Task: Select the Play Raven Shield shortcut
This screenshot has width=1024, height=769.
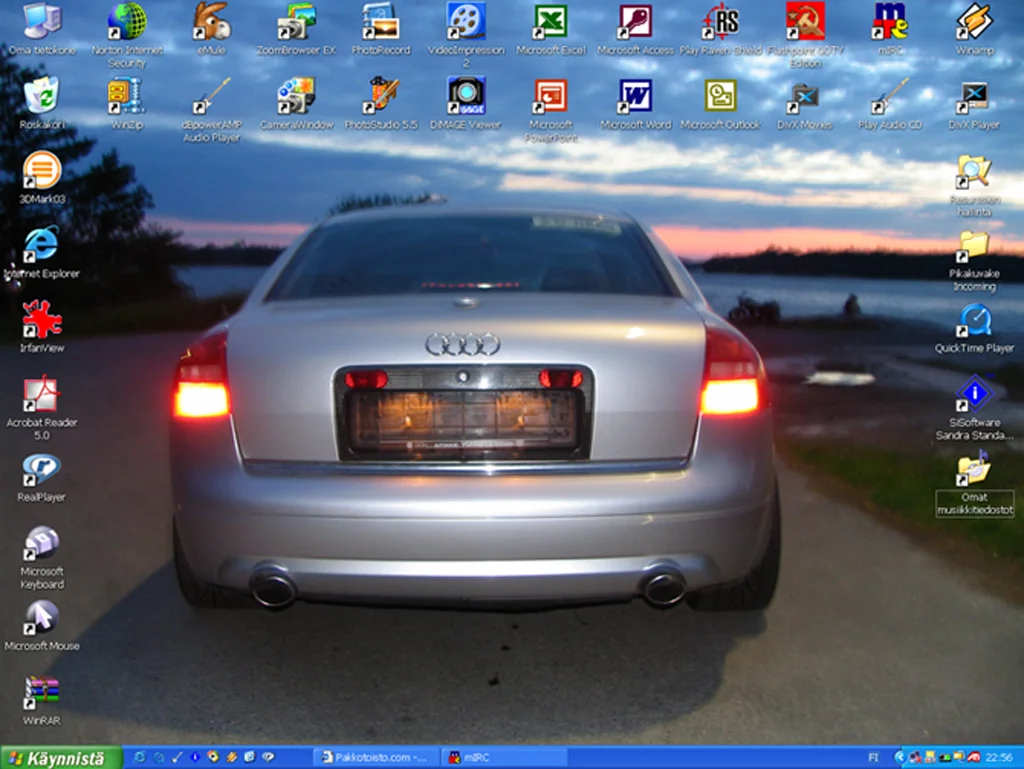Action: pos(721,22)
